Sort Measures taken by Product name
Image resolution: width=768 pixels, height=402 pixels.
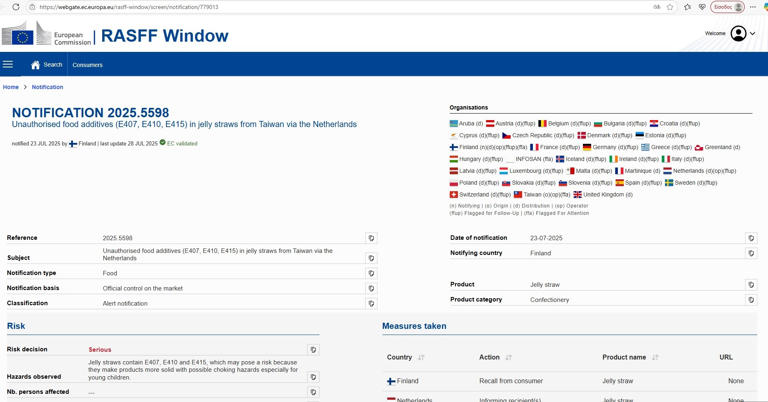pos(655,357)
